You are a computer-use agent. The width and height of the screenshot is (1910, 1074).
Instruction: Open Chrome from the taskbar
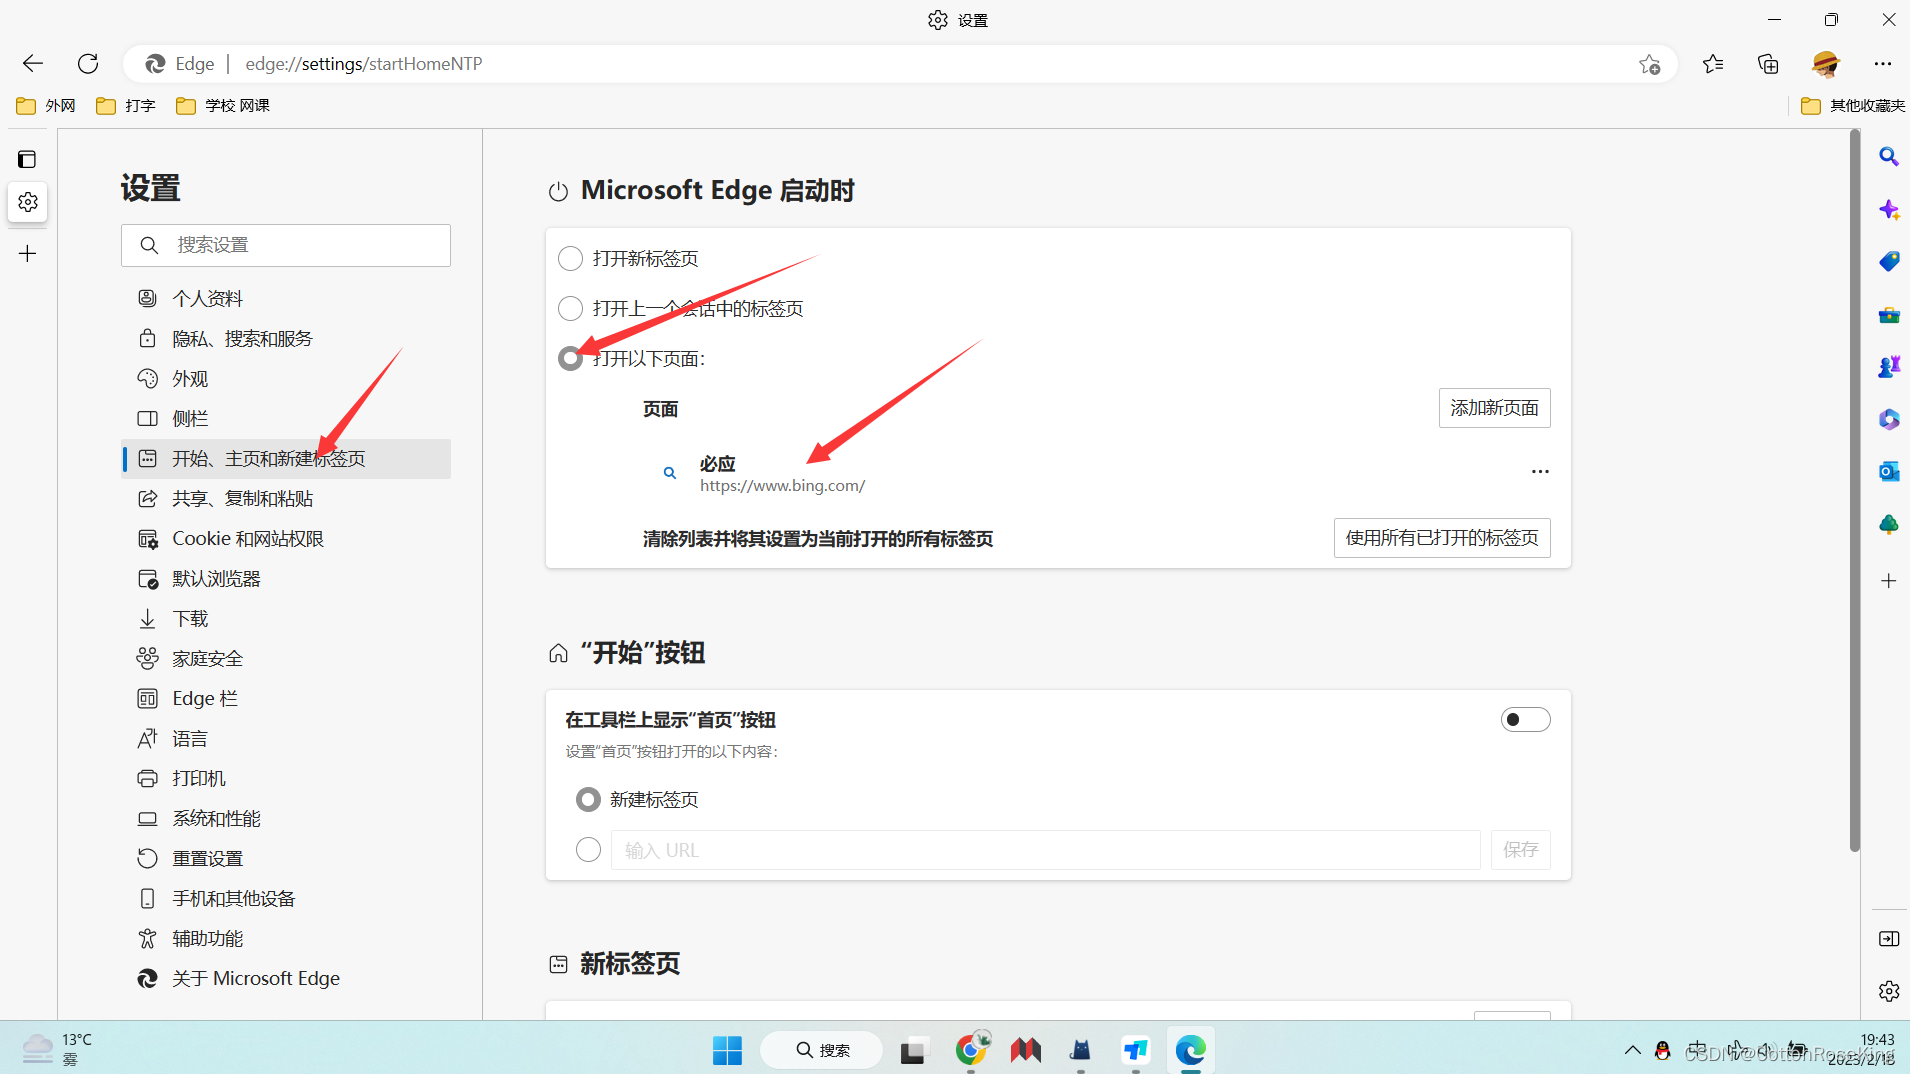tap(970, 1050)
